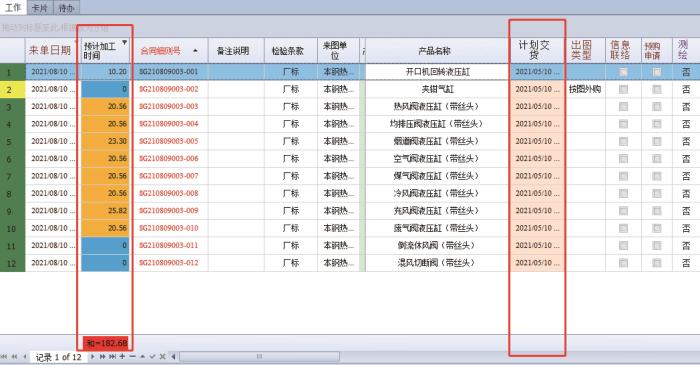The image size is (700, 365).
Task: Click product name 均排压阀液压缸（带丝头）
Action: (x=436, y=124)
